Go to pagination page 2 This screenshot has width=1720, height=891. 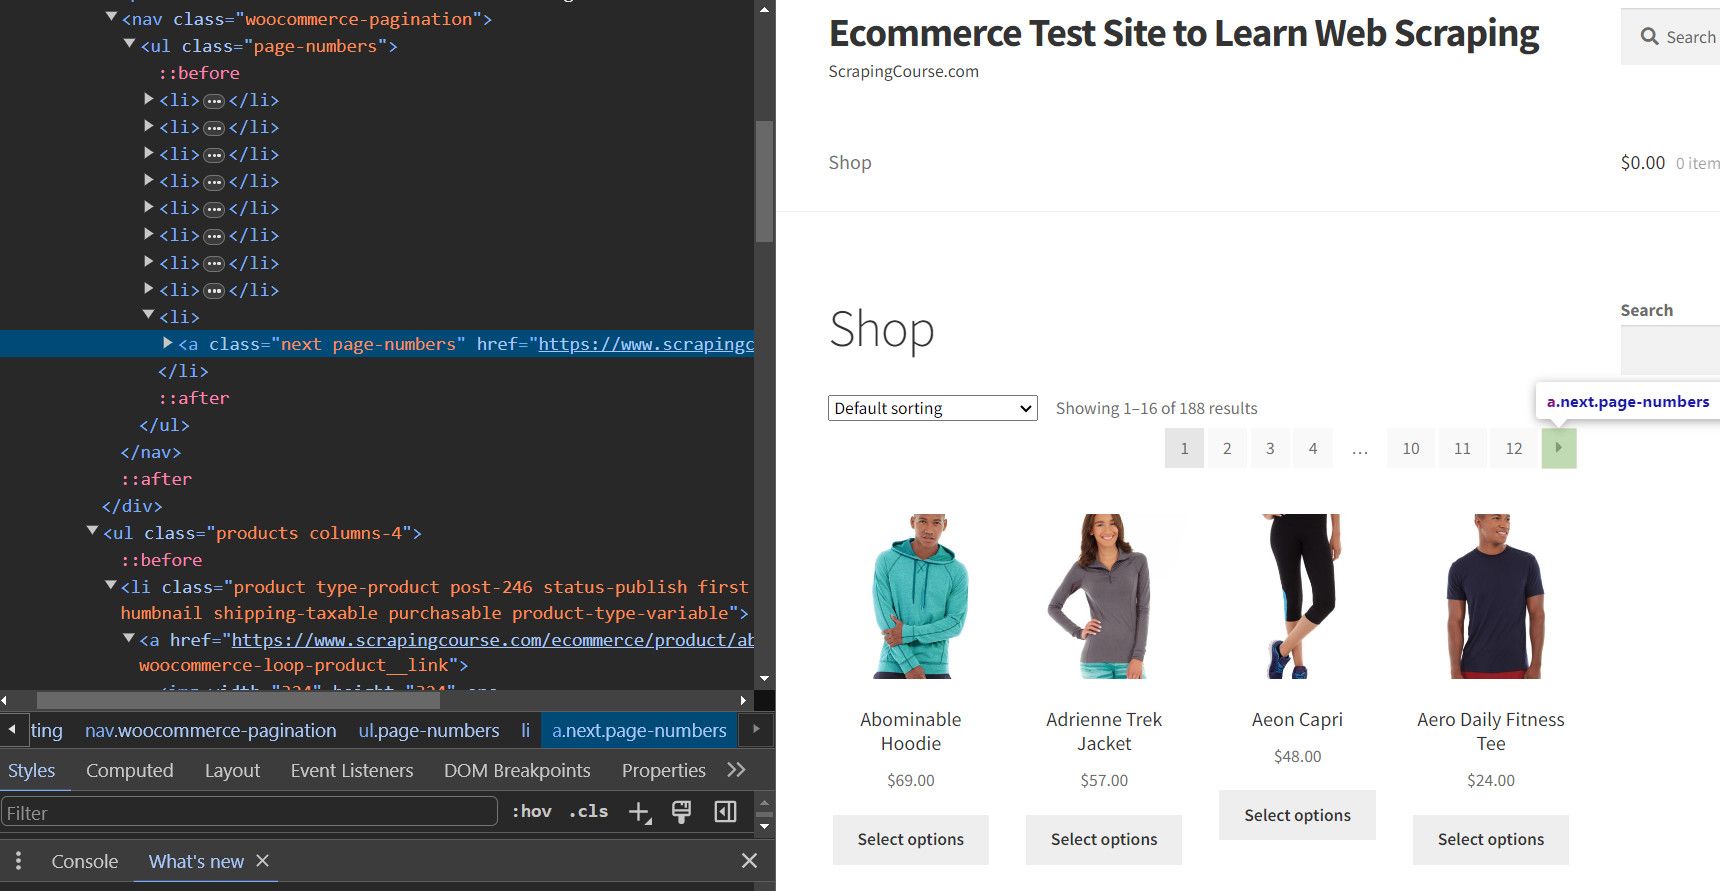coord(1227,448)
